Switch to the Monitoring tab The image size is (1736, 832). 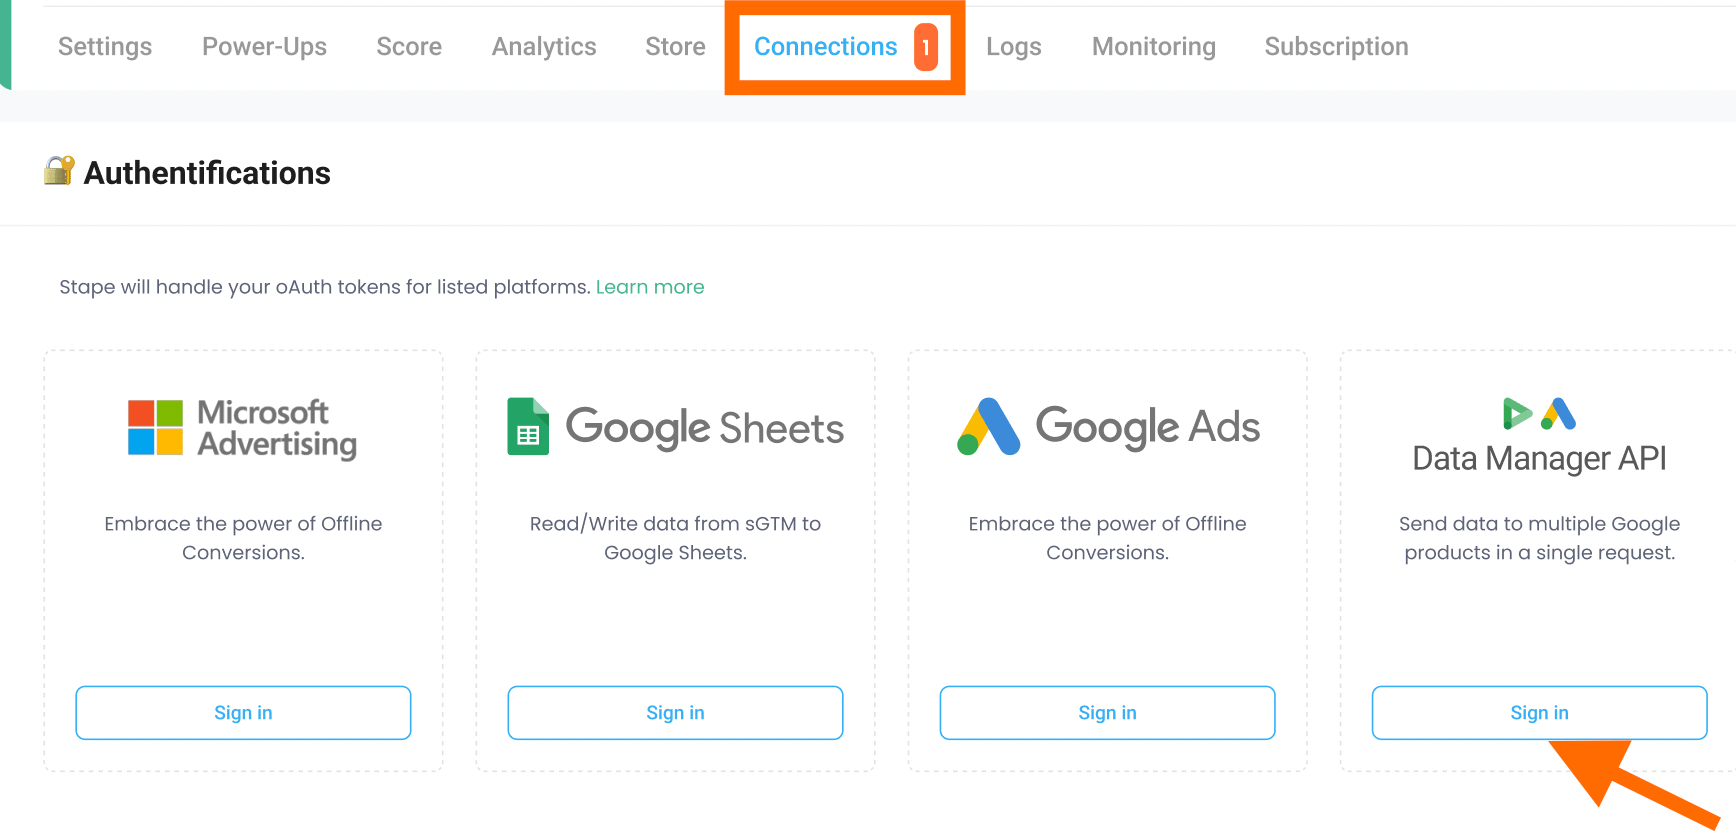(x=1154, y=47)
